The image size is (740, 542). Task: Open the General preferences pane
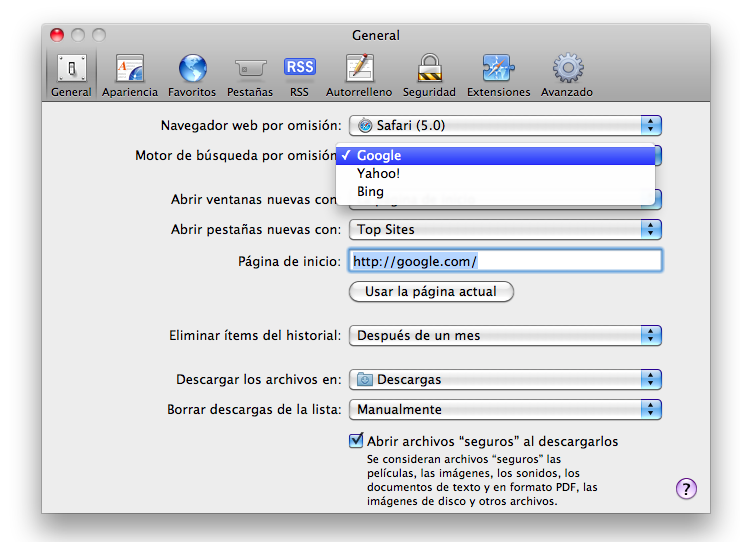[71, 76]
